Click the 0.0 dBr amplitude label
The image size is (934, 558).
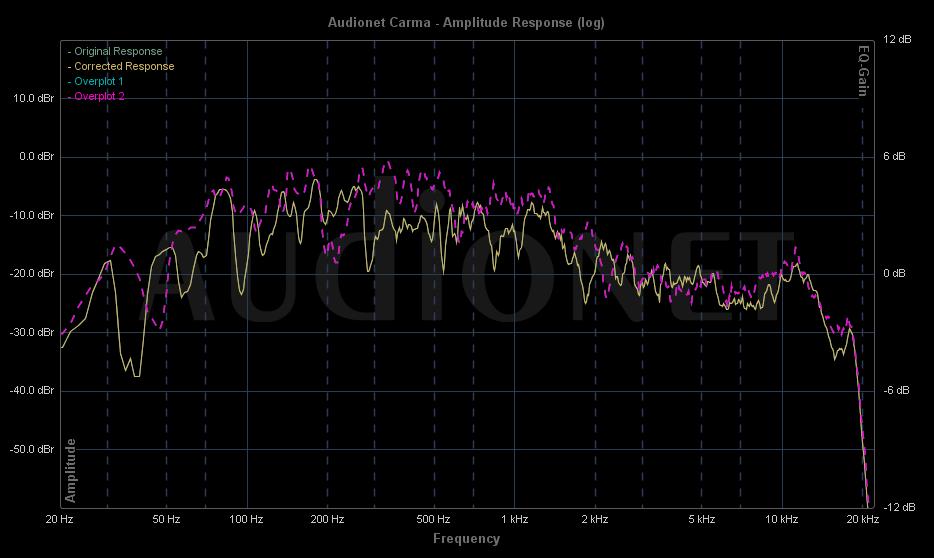(x=36, y=157)
